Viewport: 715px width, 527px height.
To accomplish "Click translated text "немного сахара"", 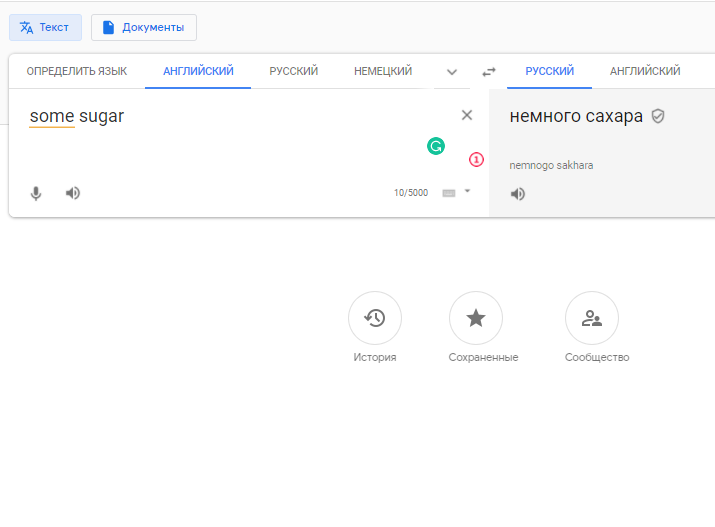I will click(576, 116).
